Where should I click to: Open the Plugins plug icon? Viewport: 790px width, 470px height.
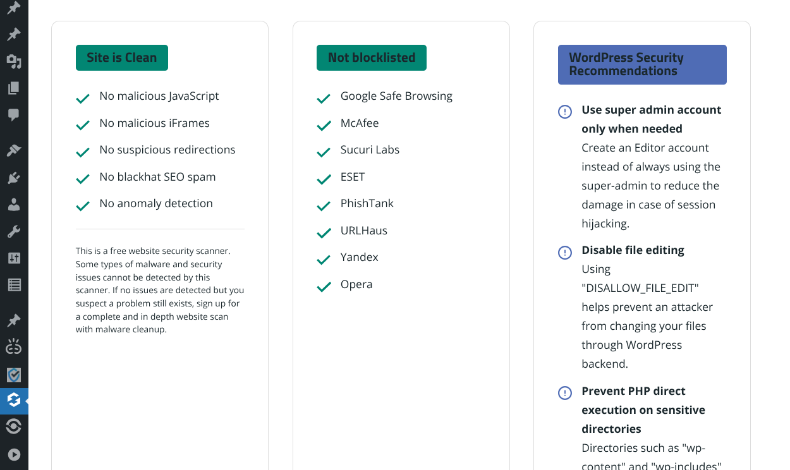(14, 177)
